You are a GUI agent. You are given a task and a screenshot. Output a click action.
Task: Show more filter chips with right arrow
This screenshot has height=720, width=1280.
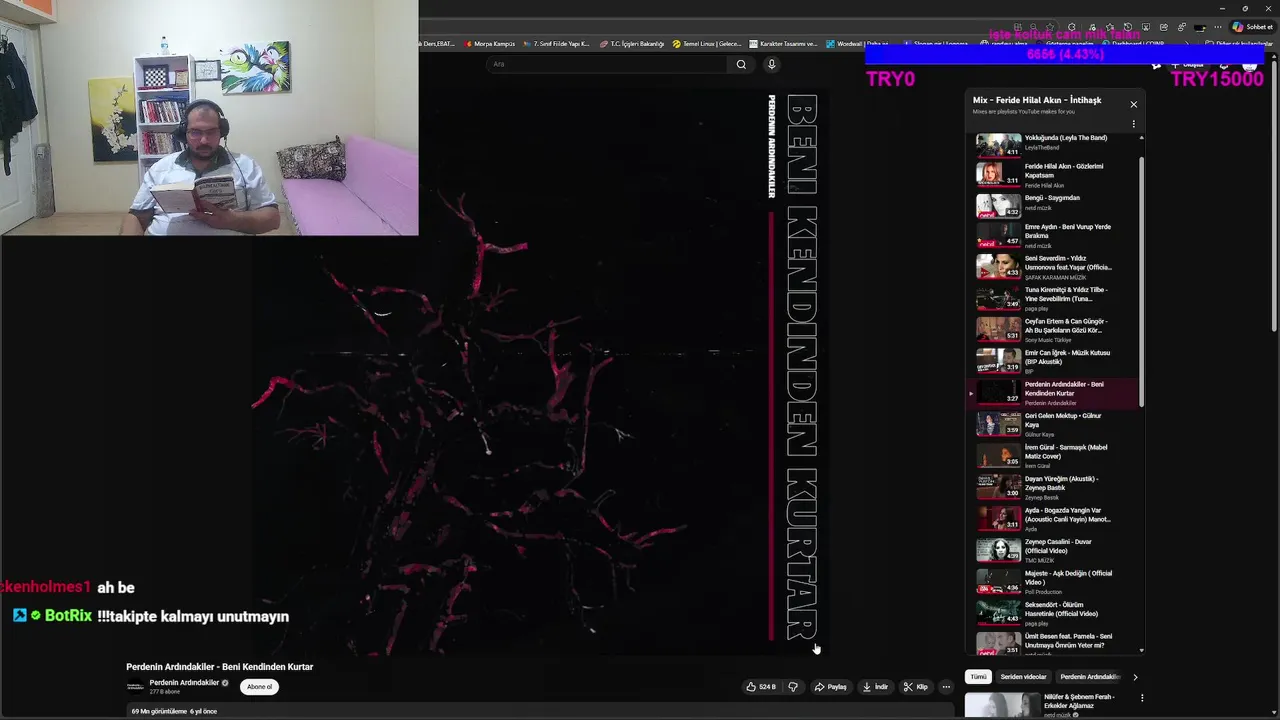(1135, 677)
